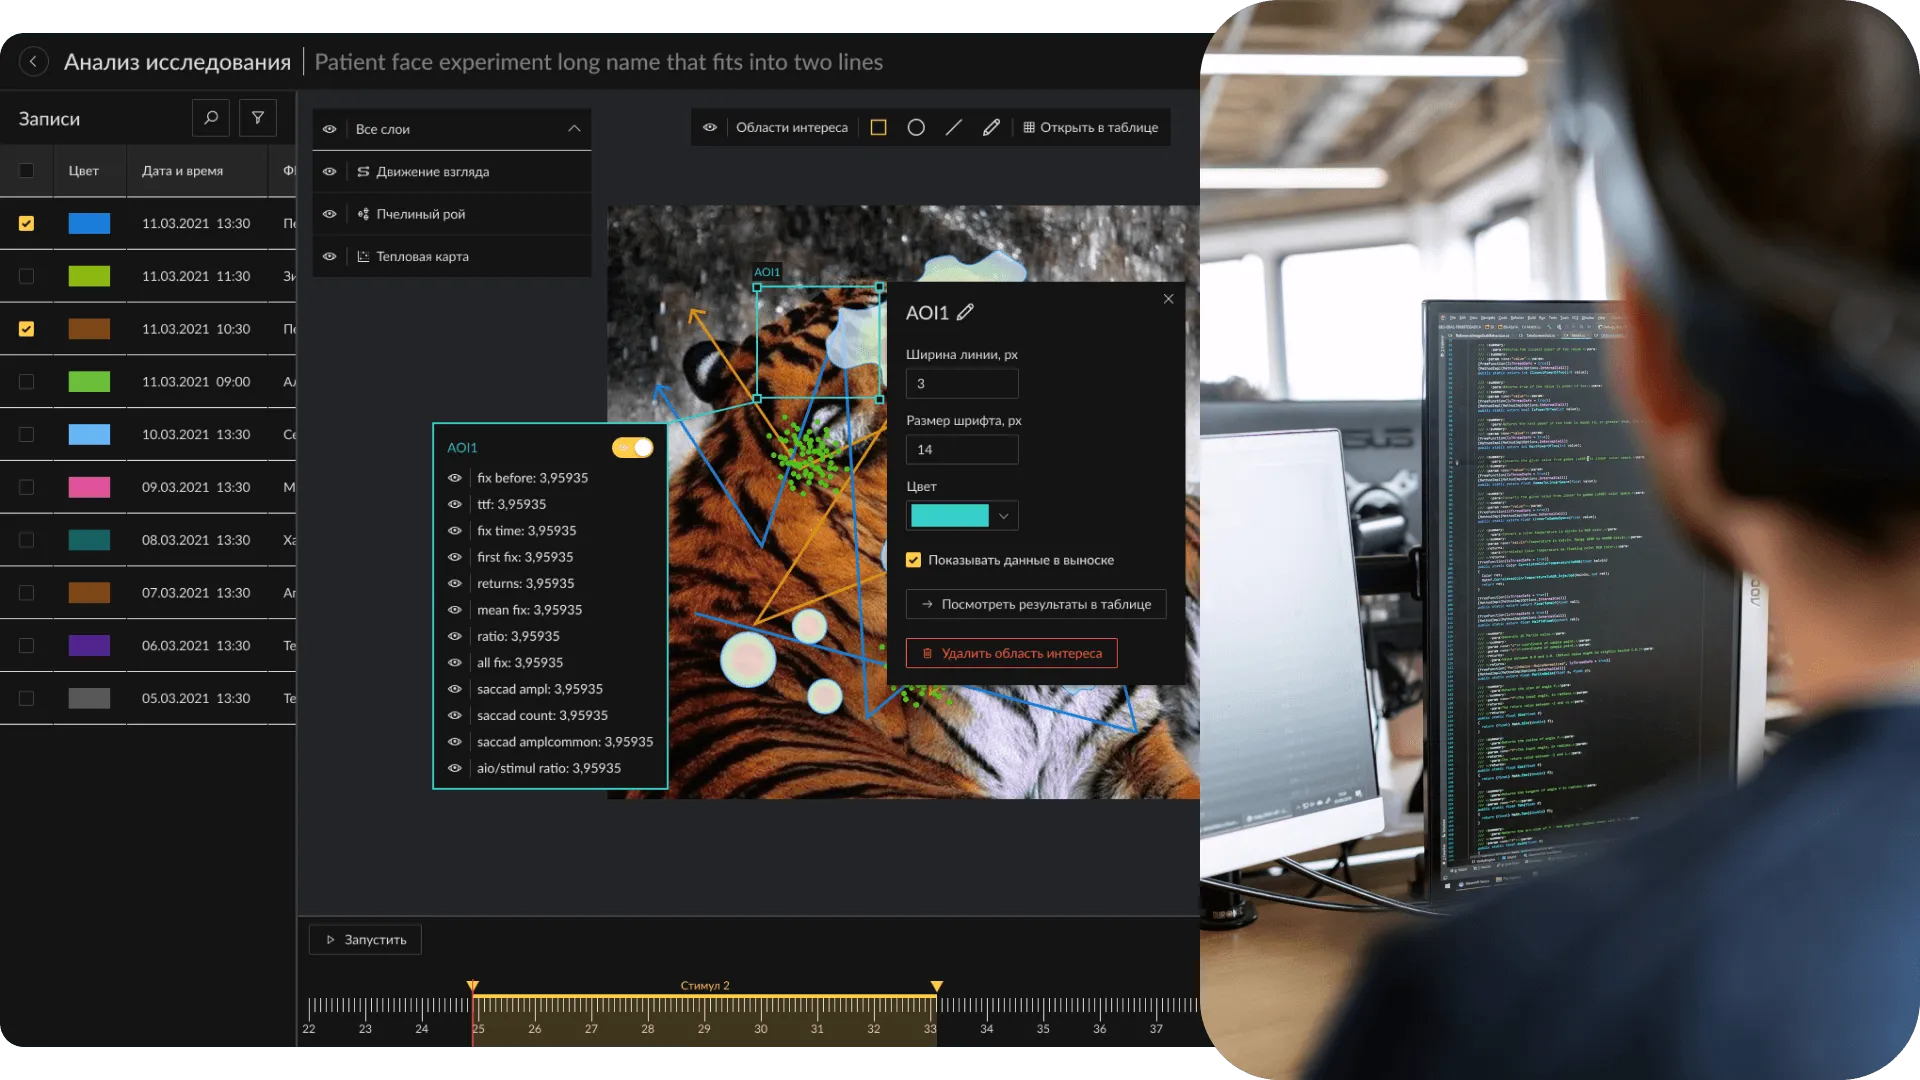1920x1080 pixels.
Task: Toggle the AOI1 callout switch off
Action: point(633,448)
